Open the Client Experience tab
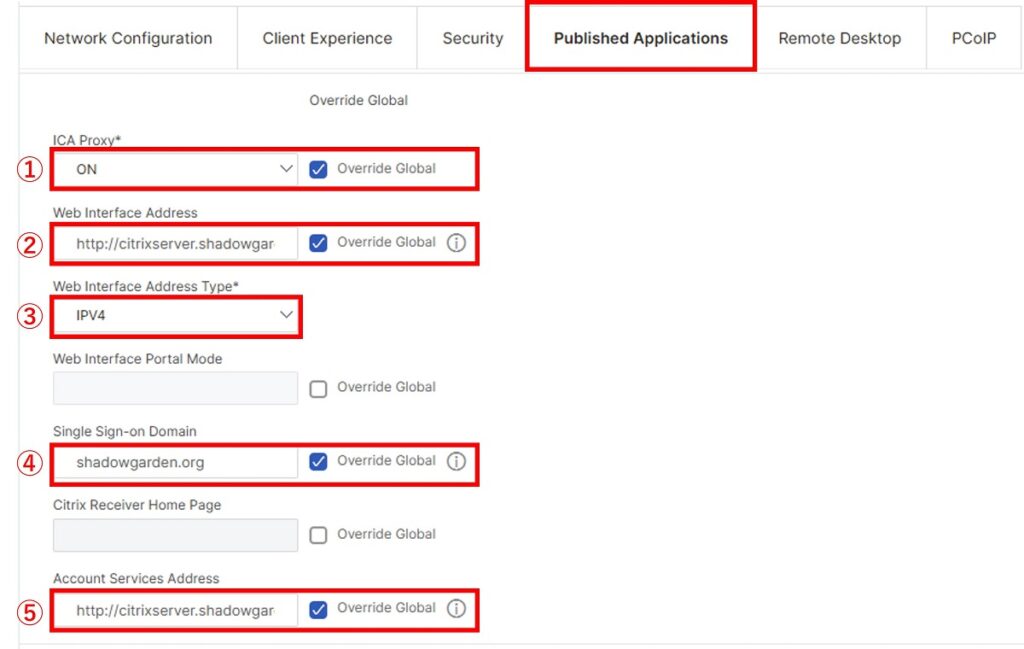This screenshot has height=649, width=1024. (x=326, y=38)
